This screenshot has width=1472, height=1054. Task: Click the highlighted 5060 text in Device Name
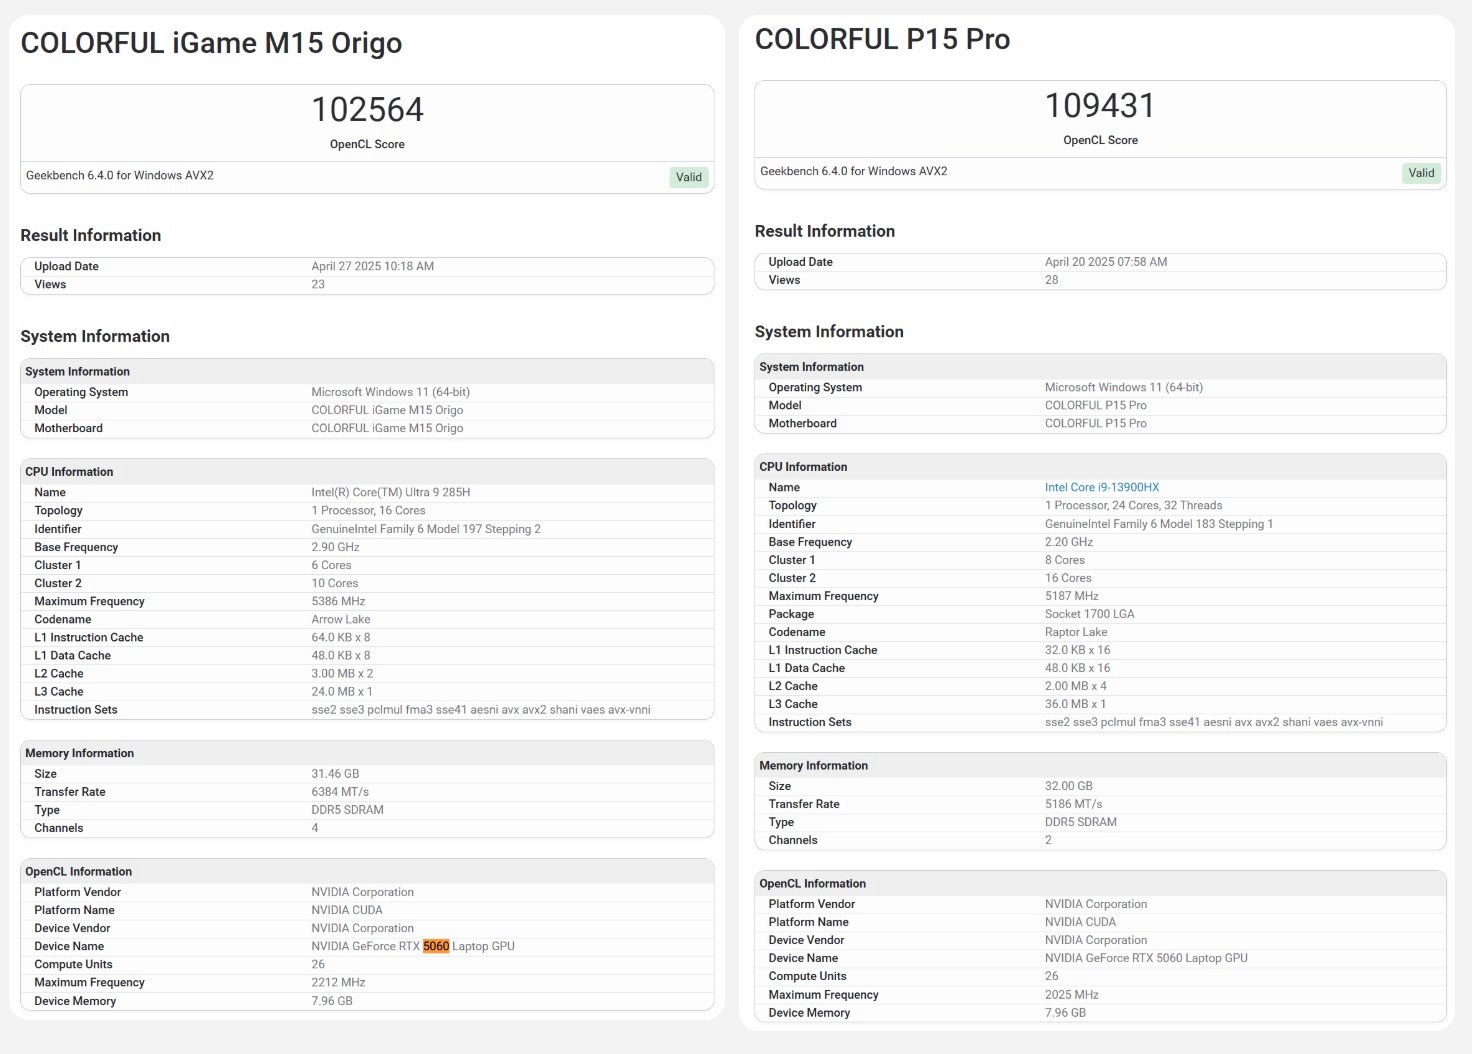point(436,946)
